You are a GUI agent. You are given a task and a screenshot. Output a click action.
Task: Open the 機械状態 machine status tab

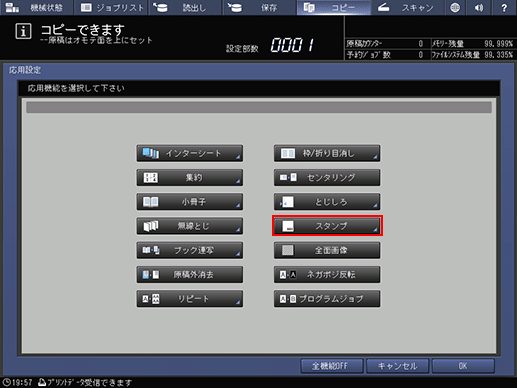tap(36, 7)
